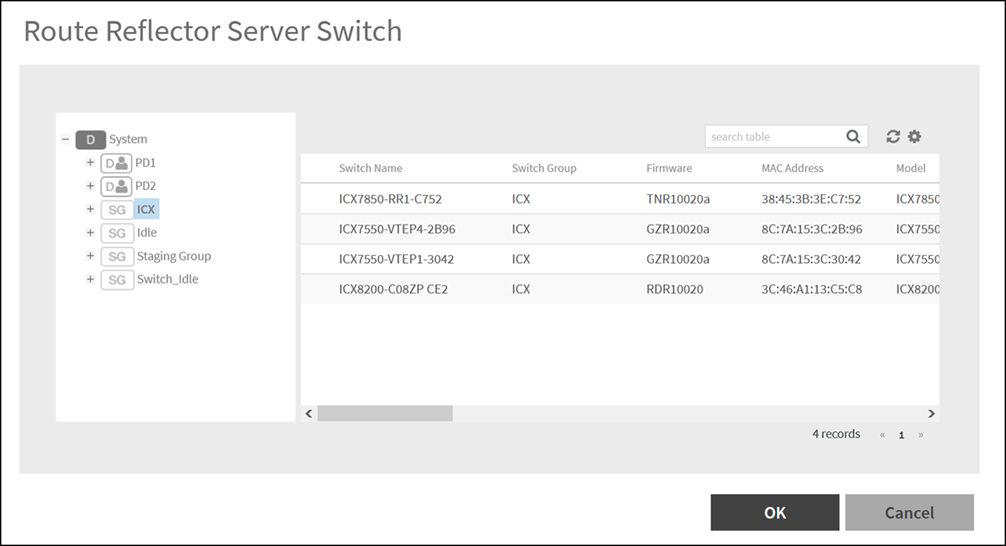Expand the Staging Group node

coord(90,255)
